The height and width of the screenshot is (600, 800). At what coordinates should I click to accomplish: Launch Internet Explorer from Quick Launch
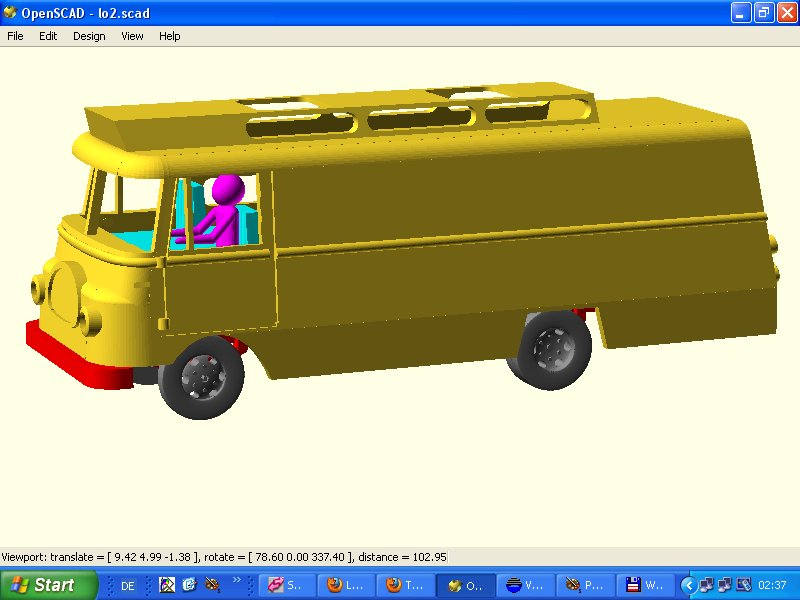tap(189, 586)
